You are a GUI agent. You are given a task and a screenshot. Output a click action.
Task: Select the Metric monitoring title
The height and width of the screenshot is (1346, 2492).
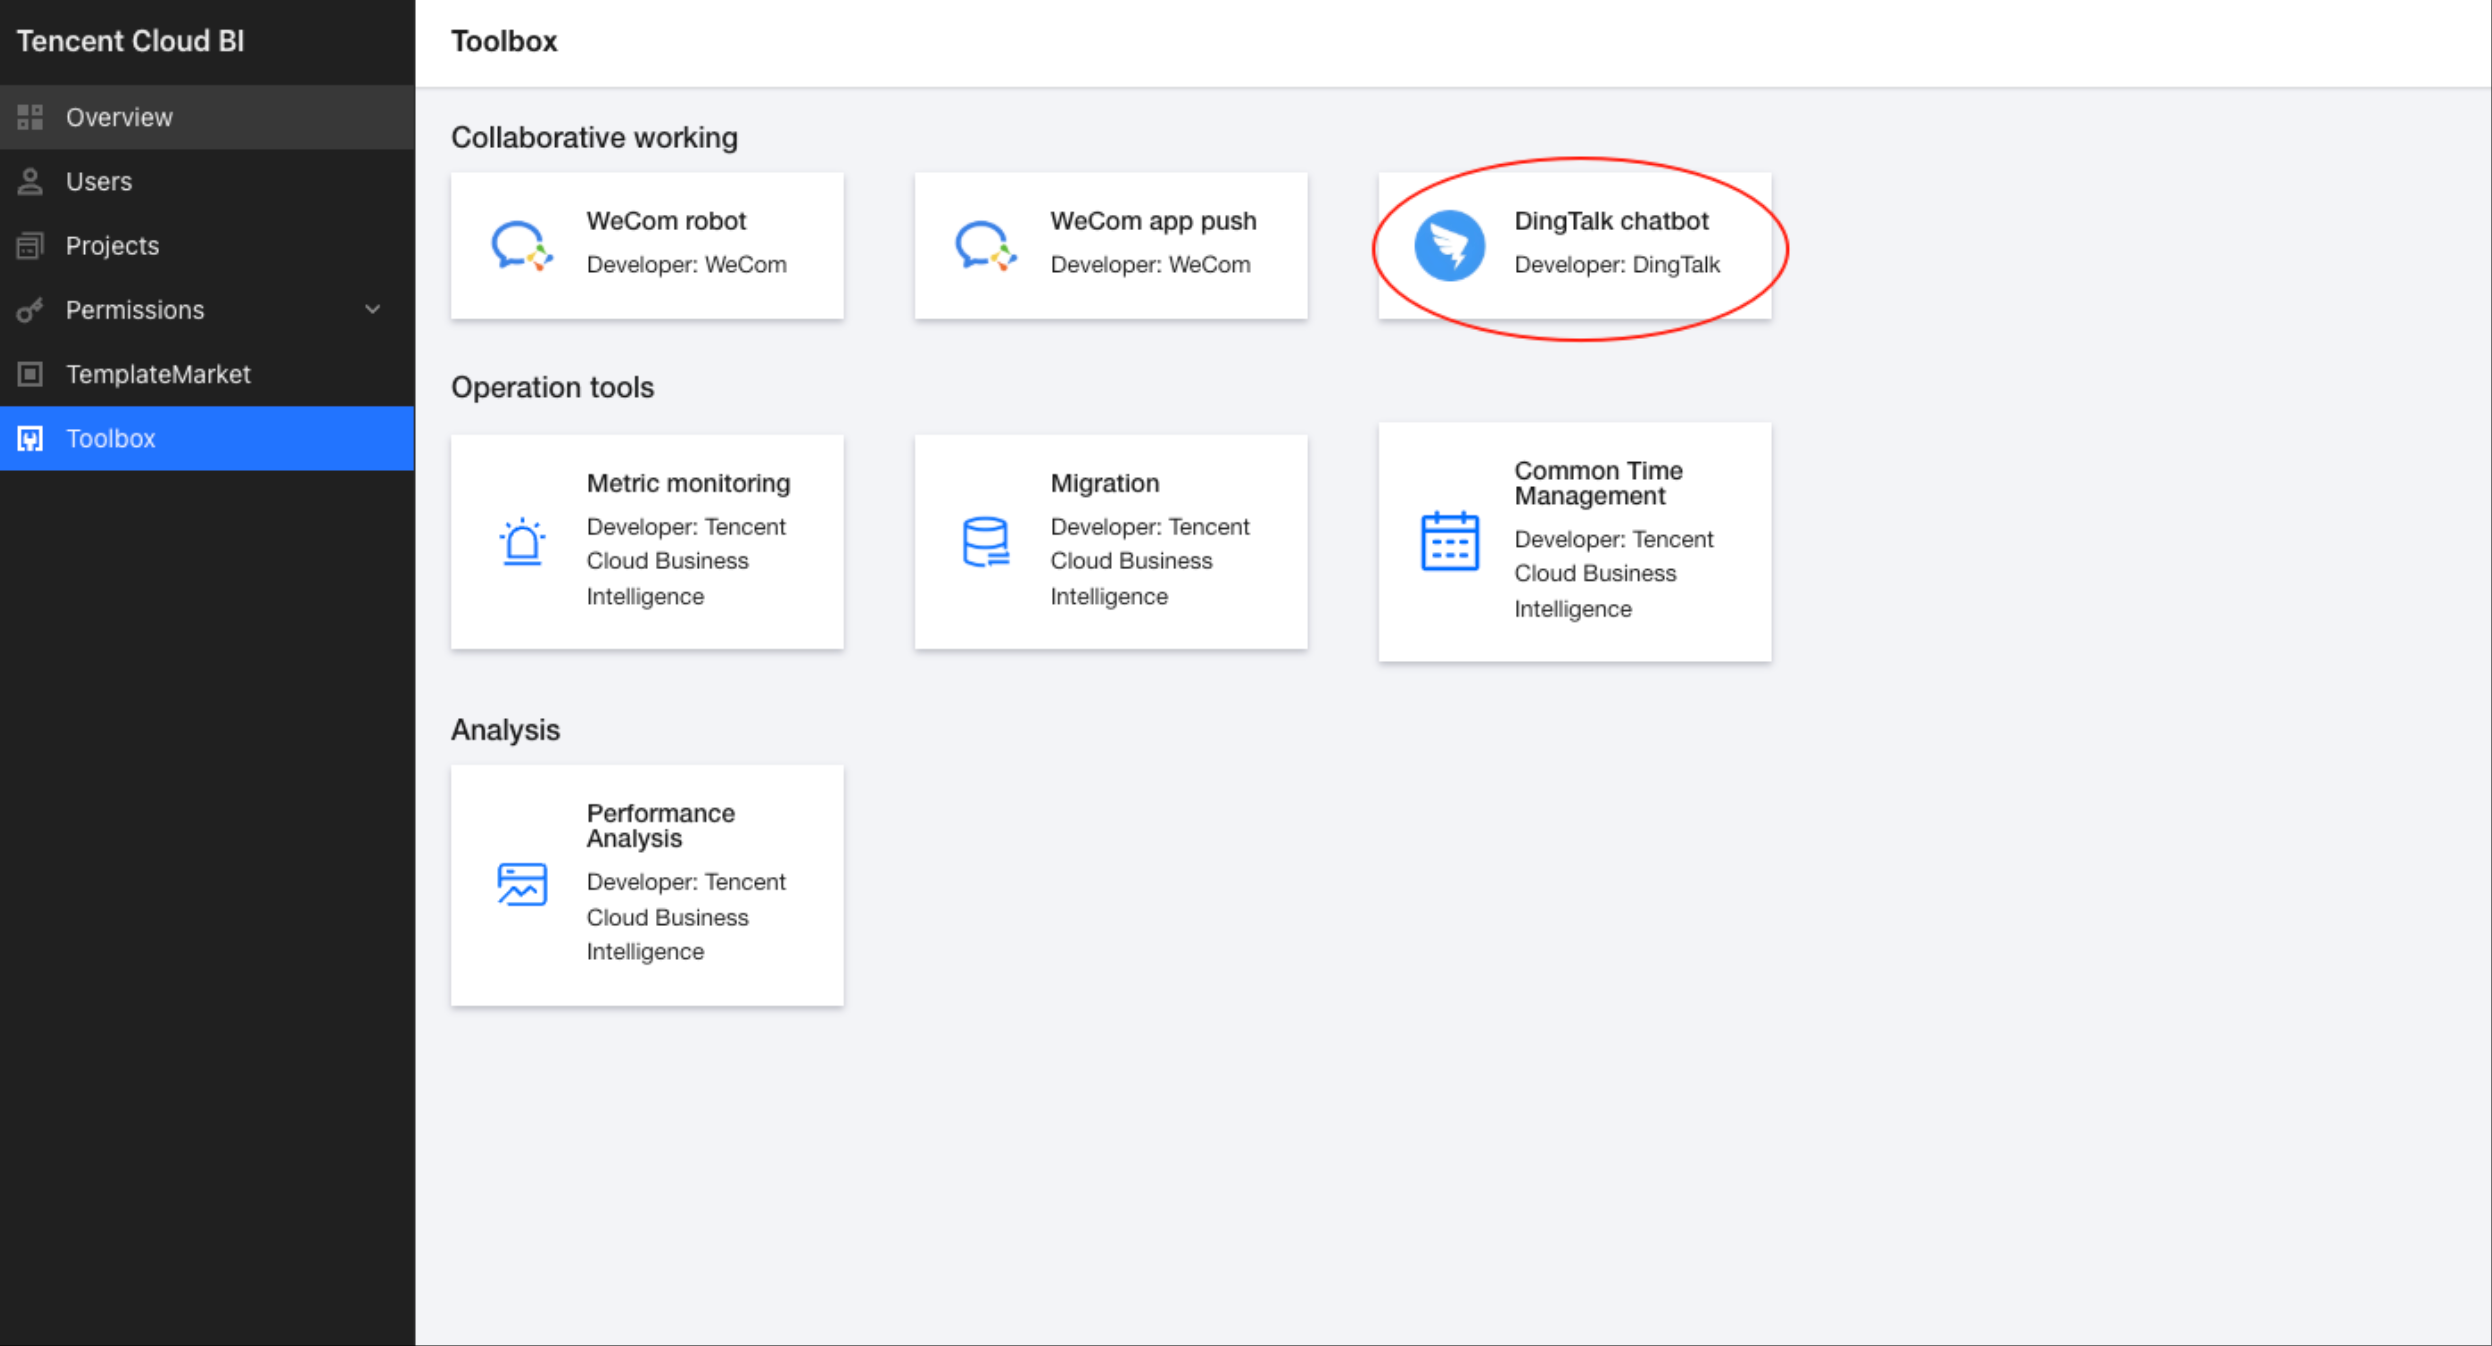(688, 483)
